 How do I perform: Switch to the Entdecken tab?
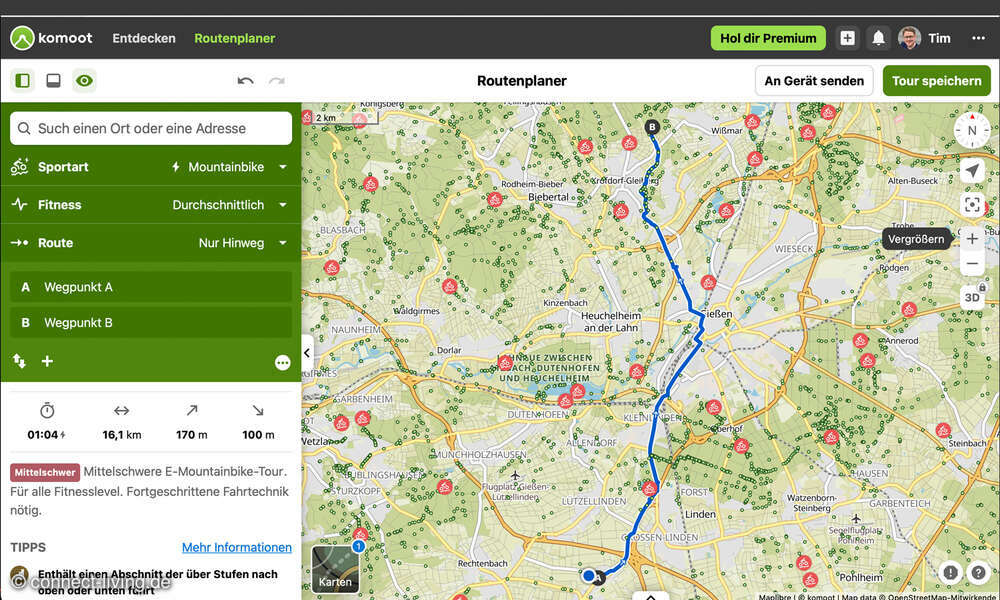coord(143,38)
